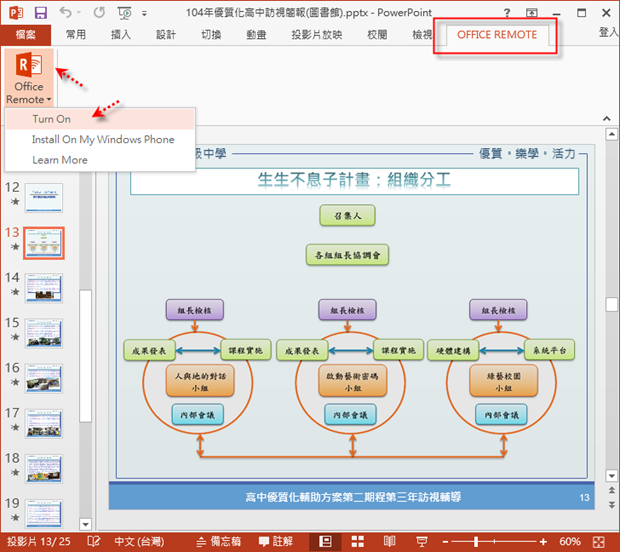Open Ribbon Display Options icon
The width and height of the screenshot is (620, 552).
click(x=532, y=13)
